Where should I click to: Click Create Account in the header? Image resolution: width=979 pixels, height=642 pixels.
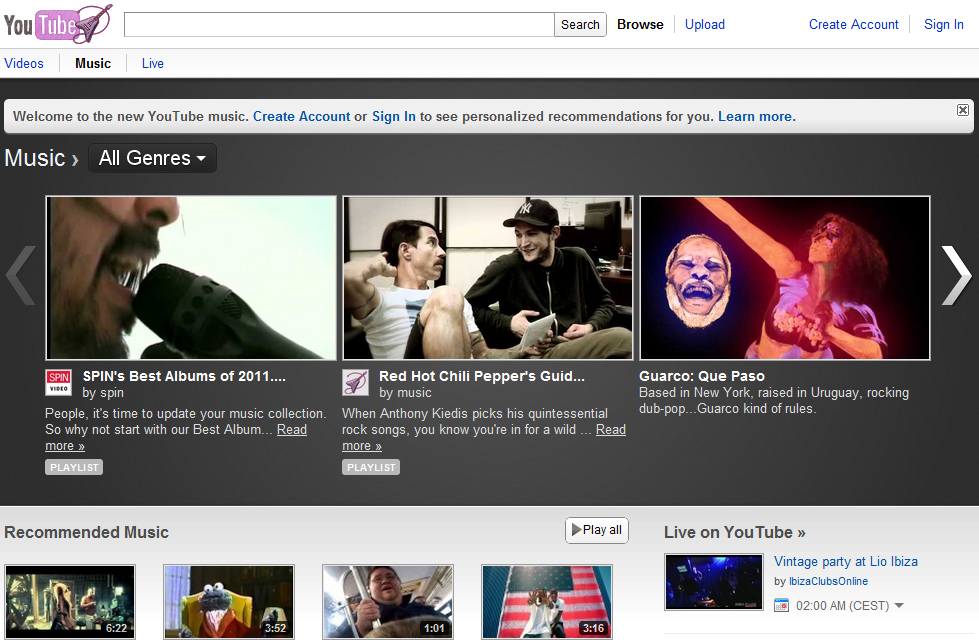854,24
